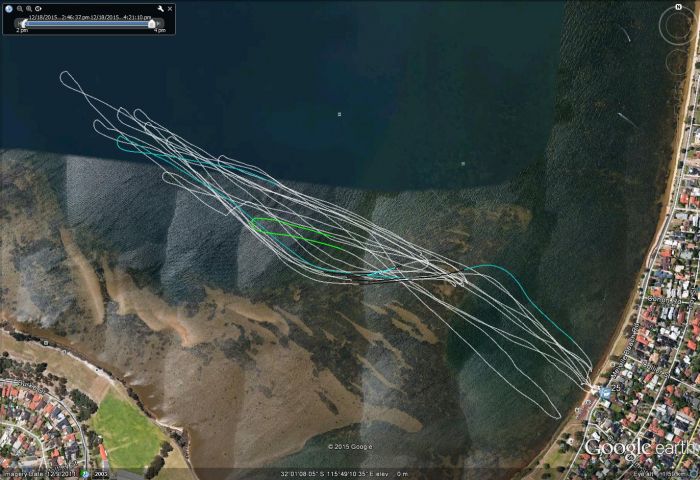Click the icon right of the zoom-in magnifier
This screenshot has width=700, height=480.
pyautogui.click(x=39, y=8)
